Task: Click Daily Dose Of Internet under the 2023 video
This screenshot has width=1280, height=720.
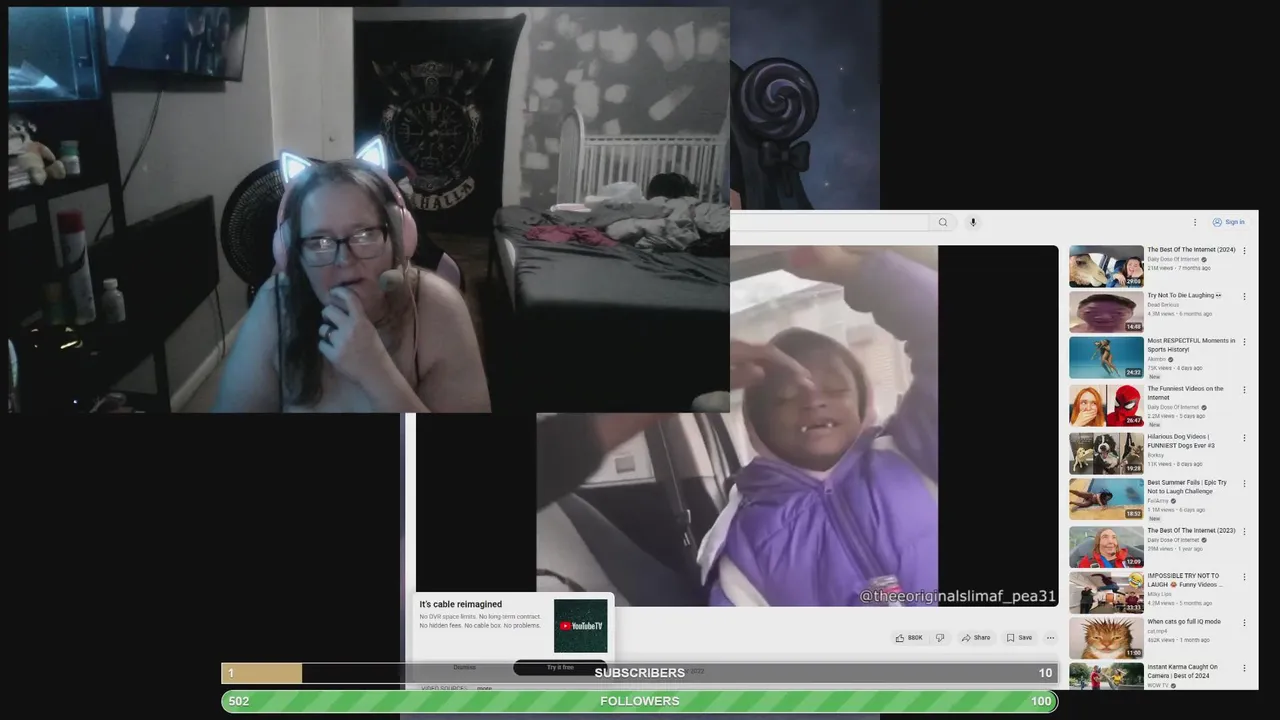Action: pyautogui.click(x=1173, y=540)
